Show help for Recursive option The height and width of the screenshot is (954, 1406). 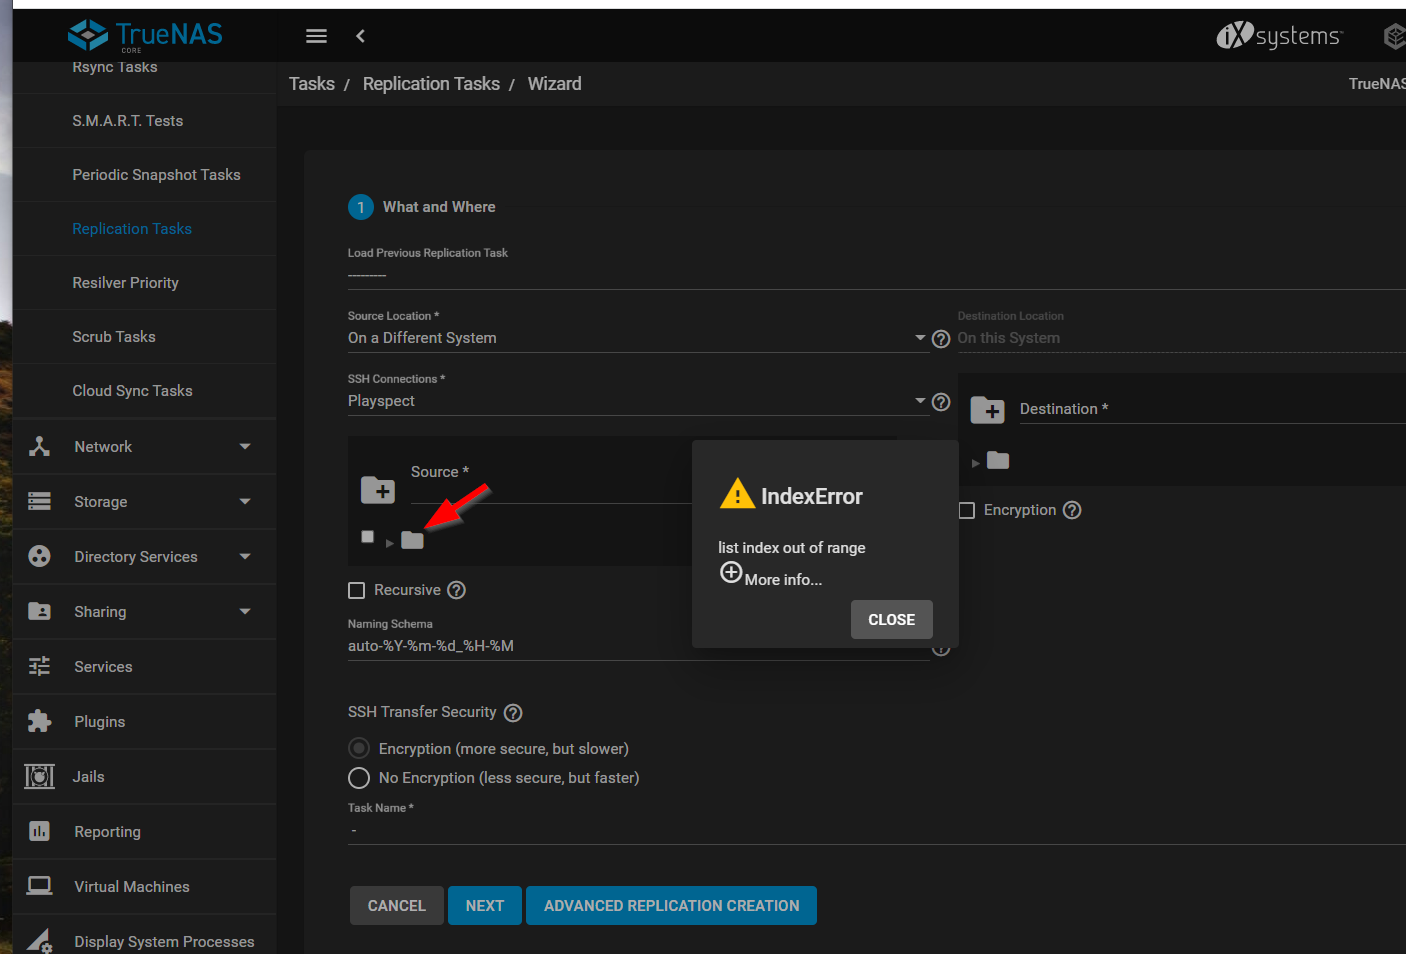[456, 590]
